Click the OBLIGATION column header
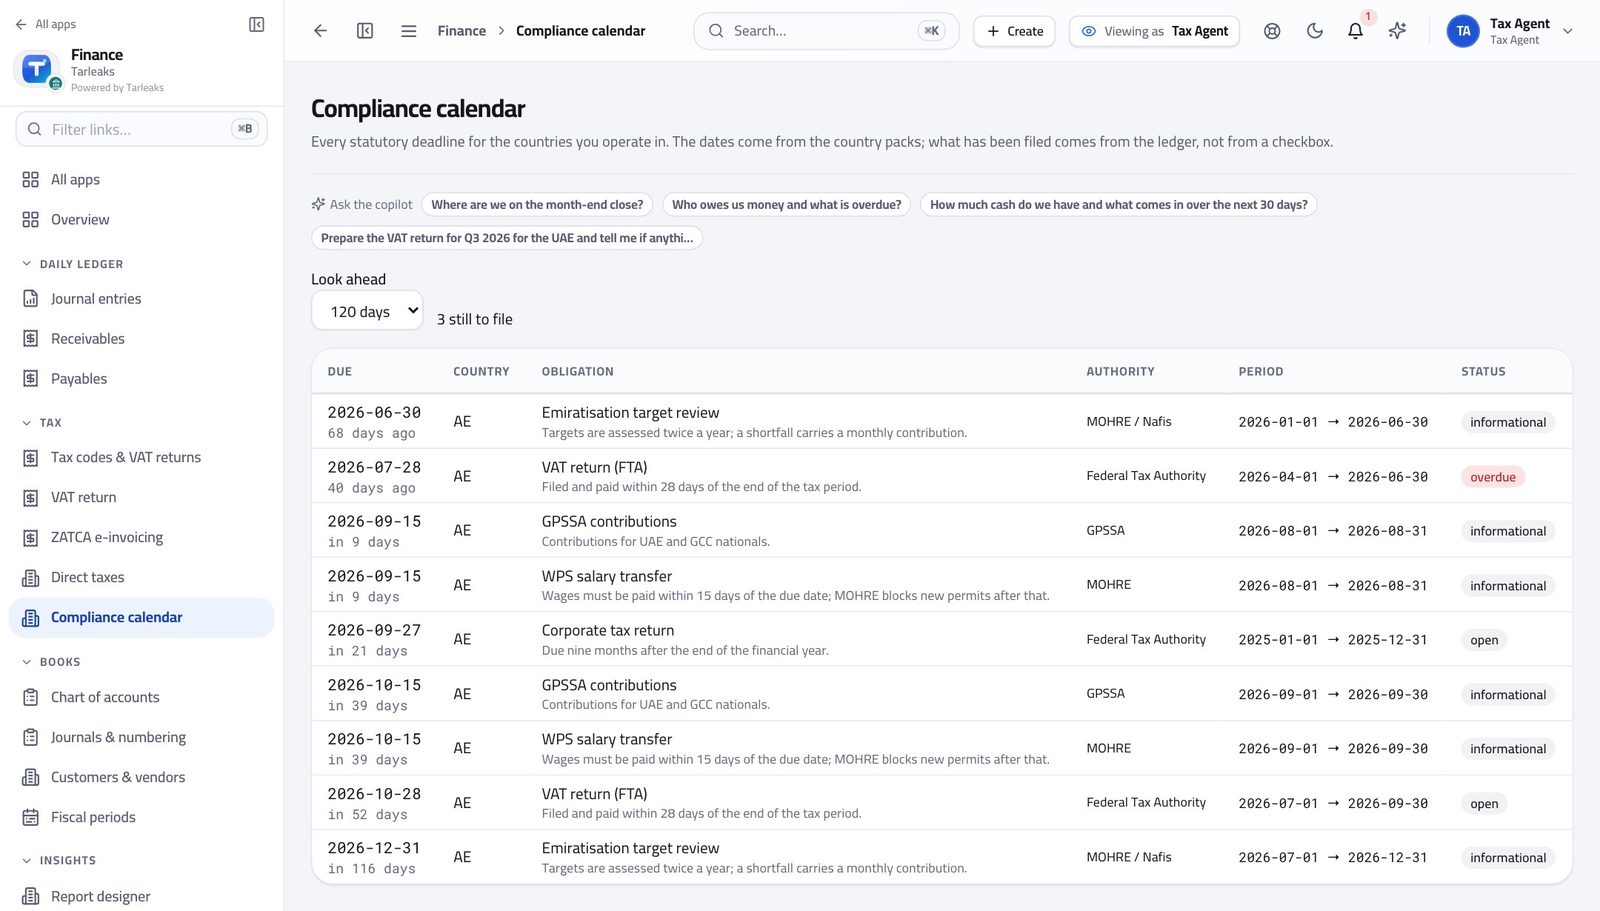1600x911 pixels. 578,372
